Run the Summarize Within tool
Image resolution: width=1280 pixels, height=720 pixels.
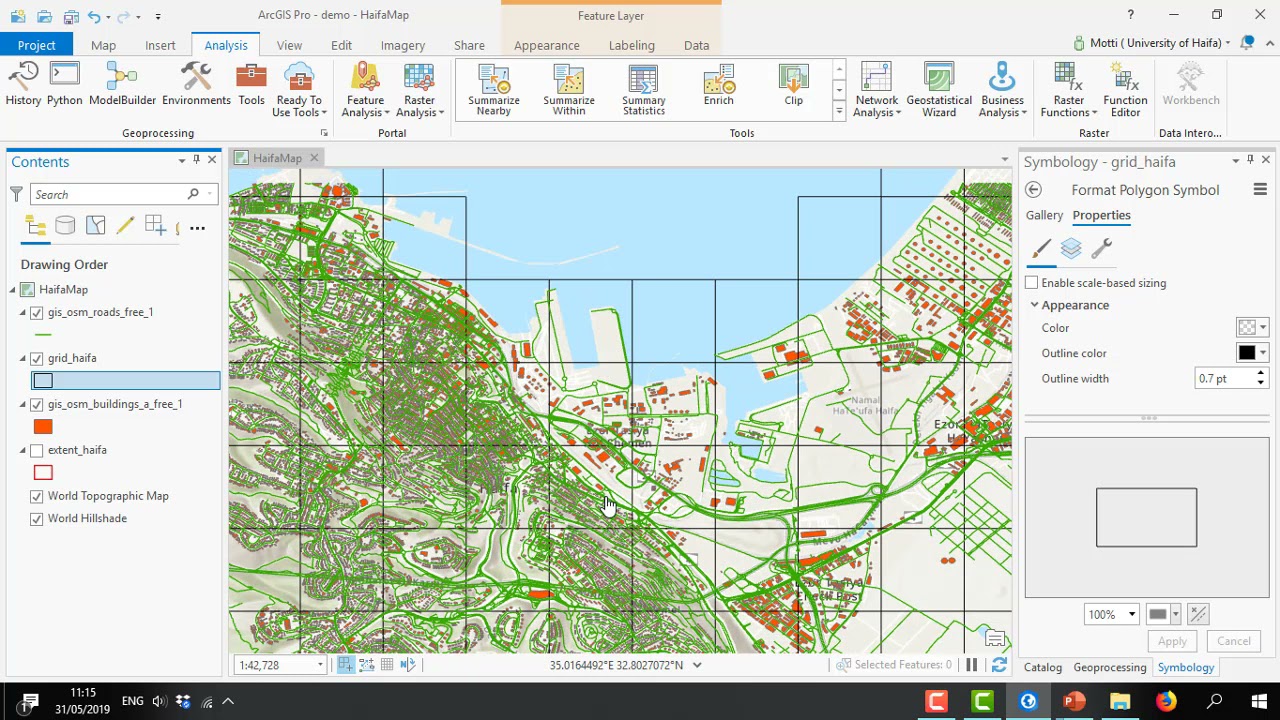[569, 90]
